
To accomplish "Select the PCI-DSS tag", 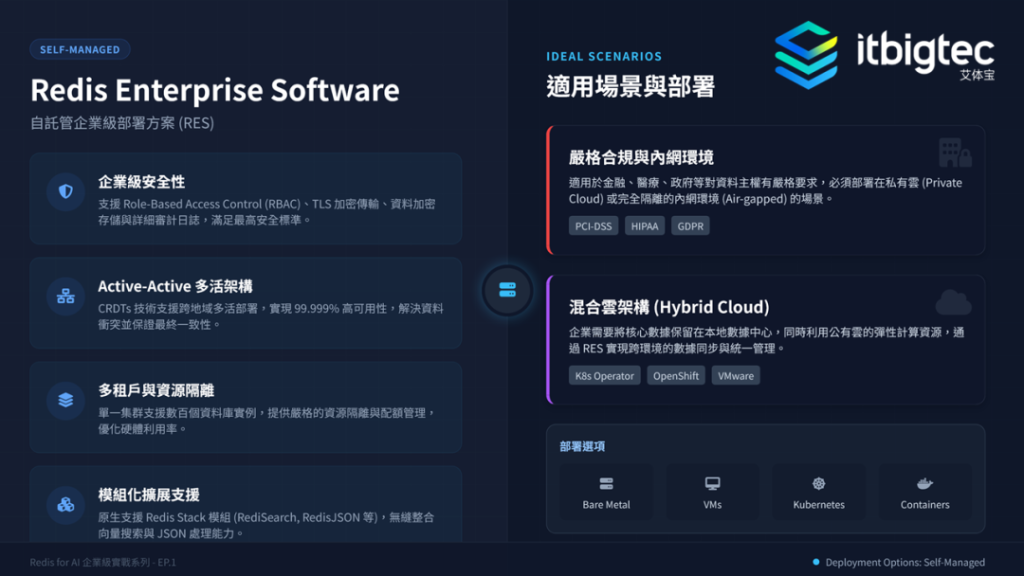I will [x=594, y=226].
